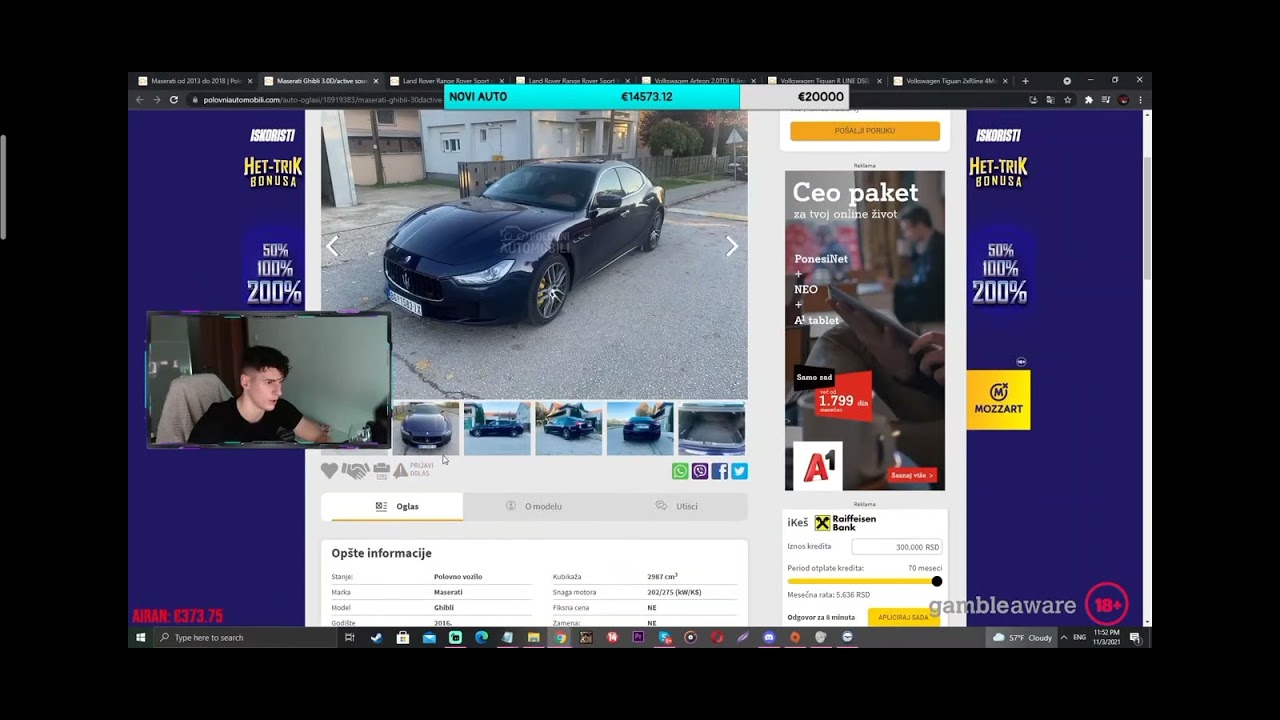
Task: Click the left Het-trik bonusa banner
Action: pyautogui.click(x=273, y=172)
